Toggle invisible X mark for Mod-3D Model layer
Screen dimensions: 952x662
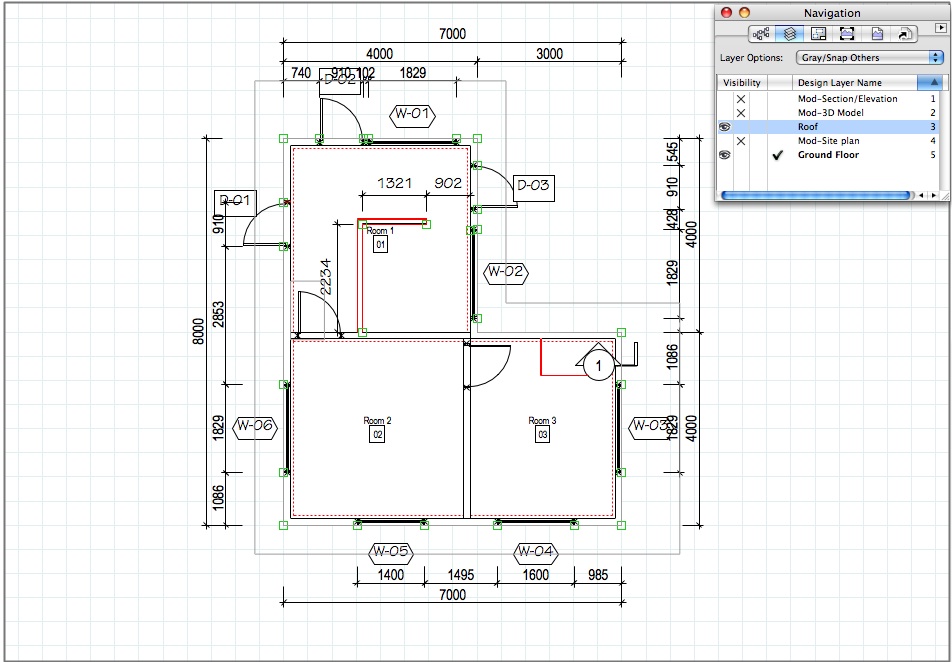click(741, 113)
